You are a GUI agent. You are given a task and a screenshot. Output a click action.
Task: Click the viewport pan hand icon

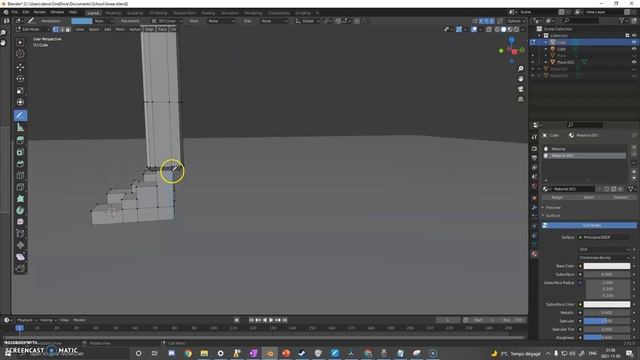(x=520, y=78)
